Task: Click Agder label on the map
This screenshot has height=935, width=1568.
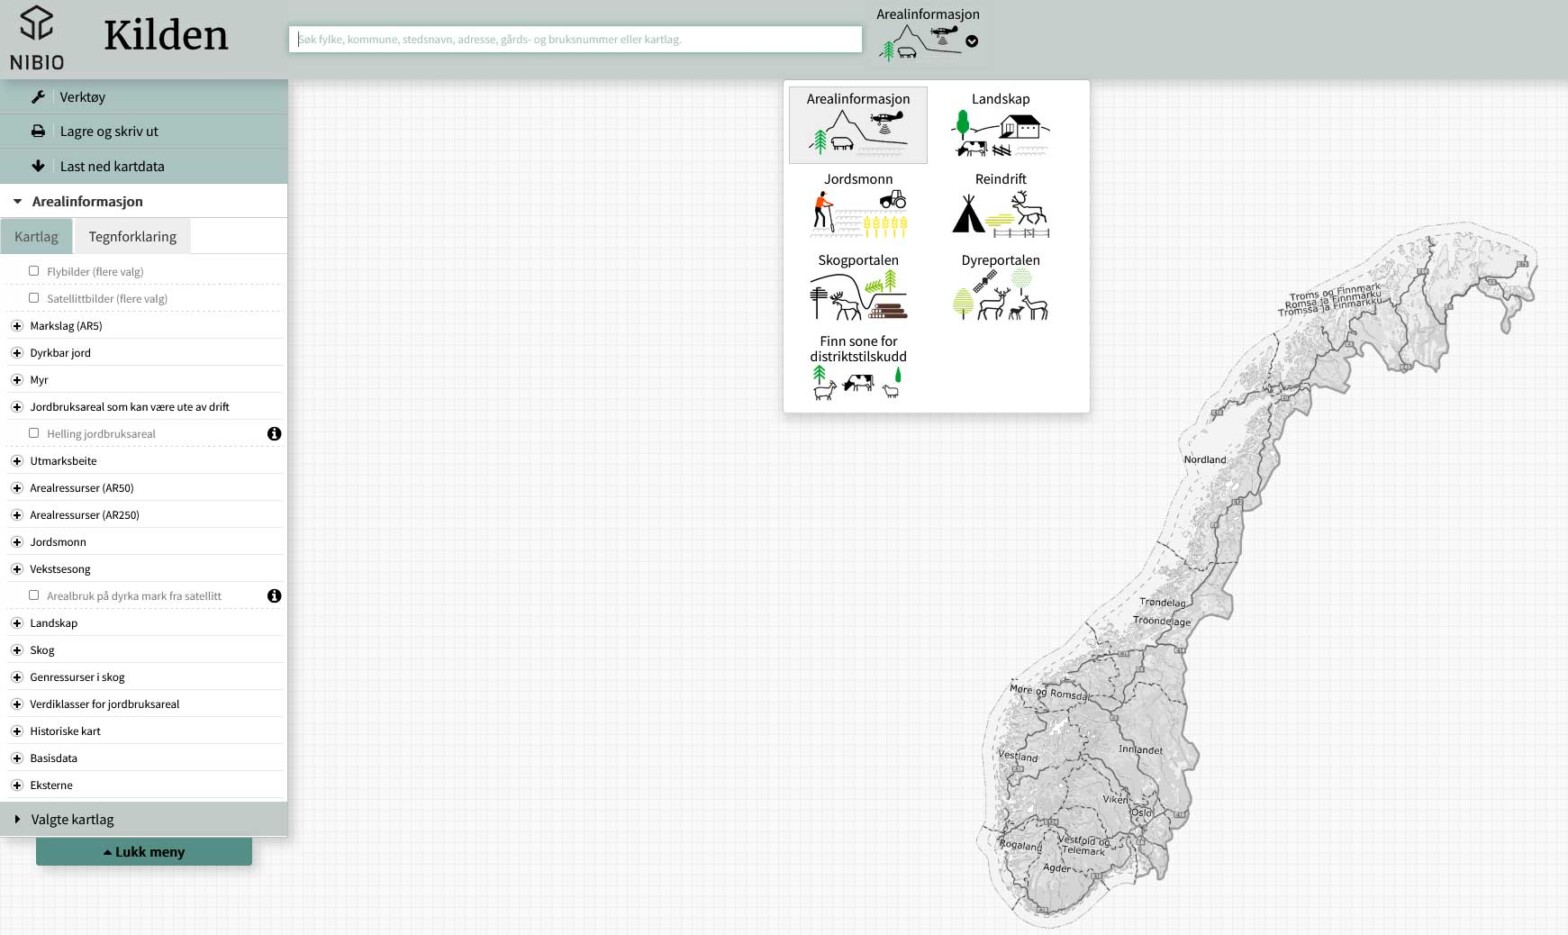Action: point(1056,868)
